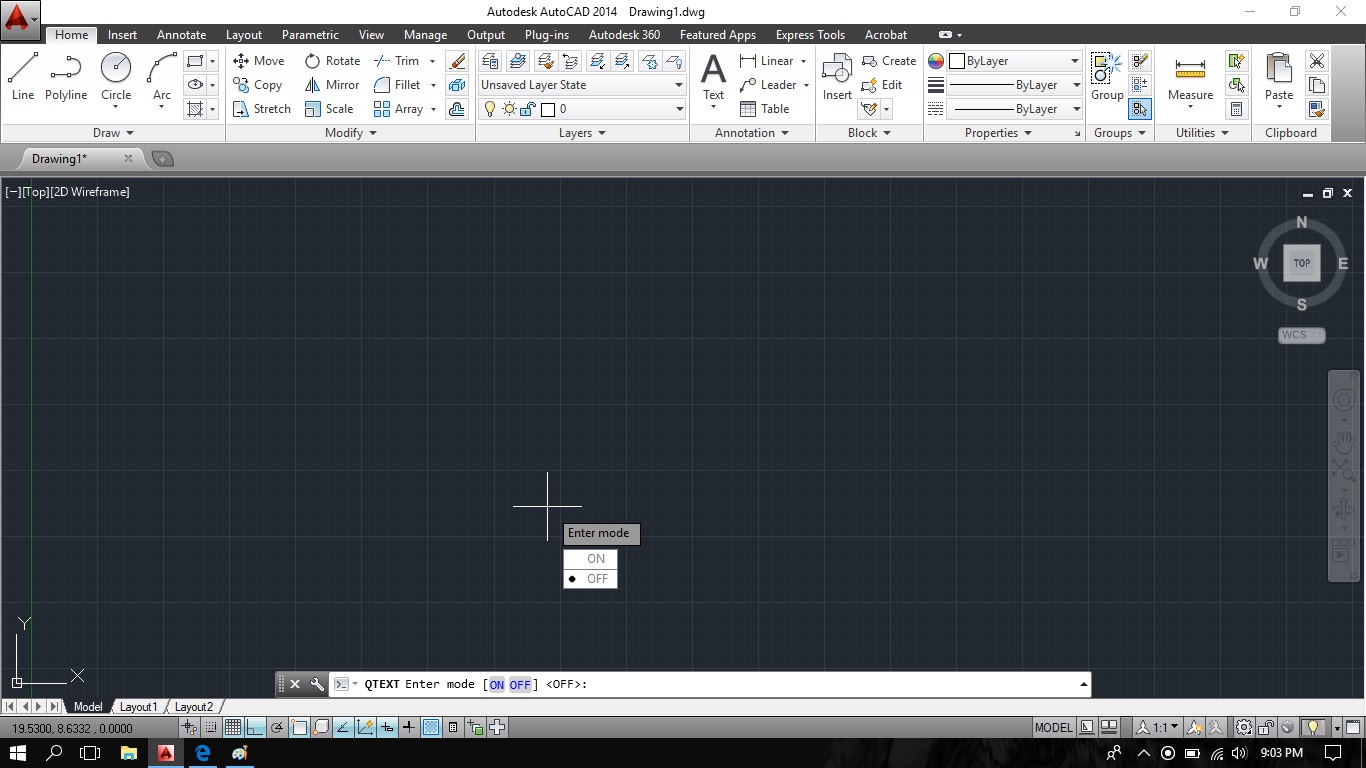
Task: Open the lineweight ByLayer dropdown
Action: coord(1014,85)
